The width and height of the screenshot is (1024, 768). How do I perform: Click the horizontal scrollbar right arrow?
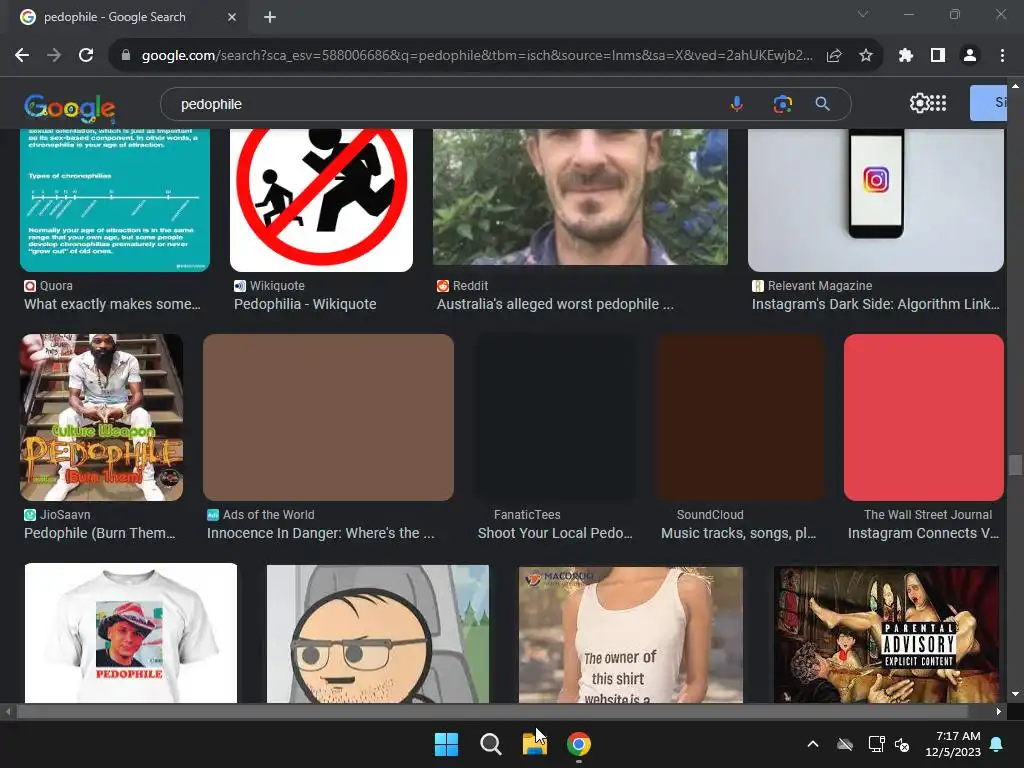[999, 711]
